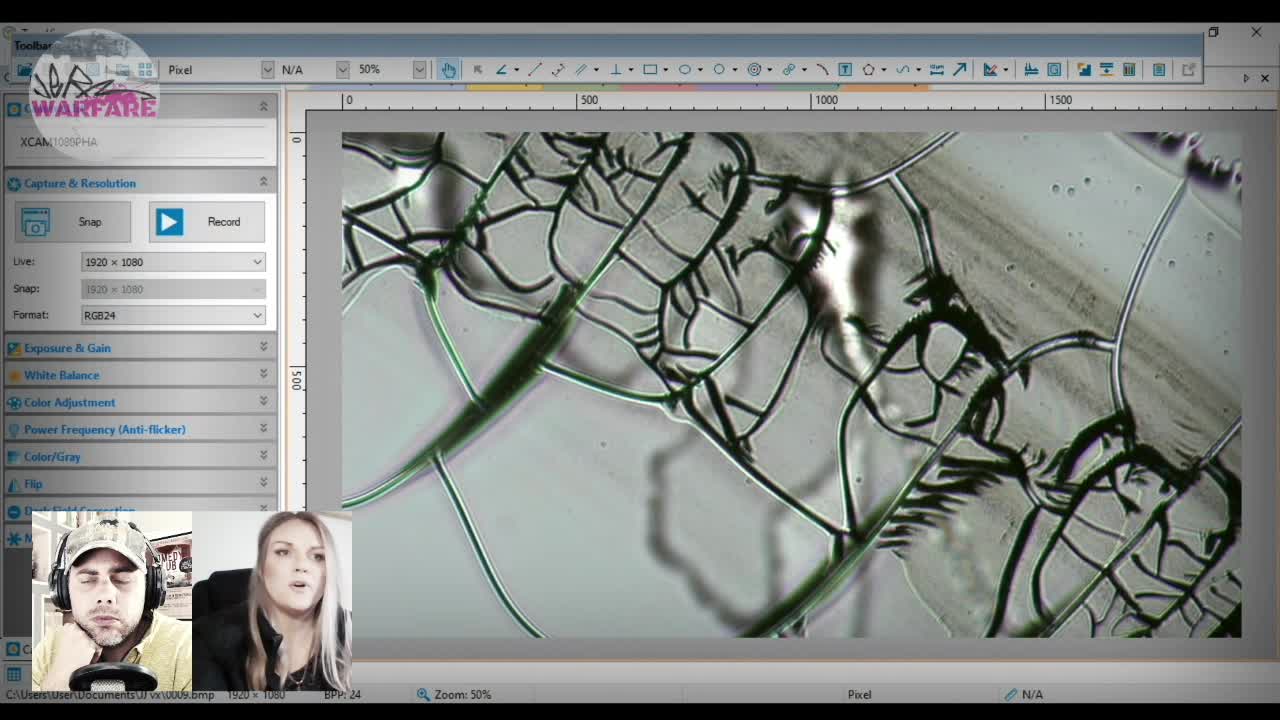Viewport: 1280px width, 720px height.
Task: Click the microscope image in the viewer
Action: [791, 384]
